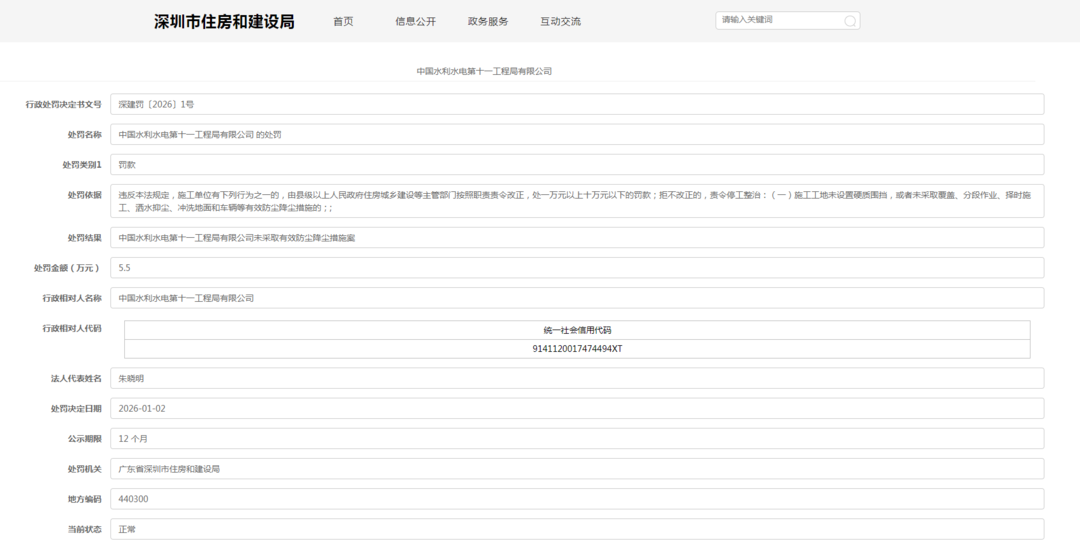The height and width of the screenshot is (545, 1080).
Task: Click the 法人代表姓名 field 朱晓明
Action: [576, 379]
